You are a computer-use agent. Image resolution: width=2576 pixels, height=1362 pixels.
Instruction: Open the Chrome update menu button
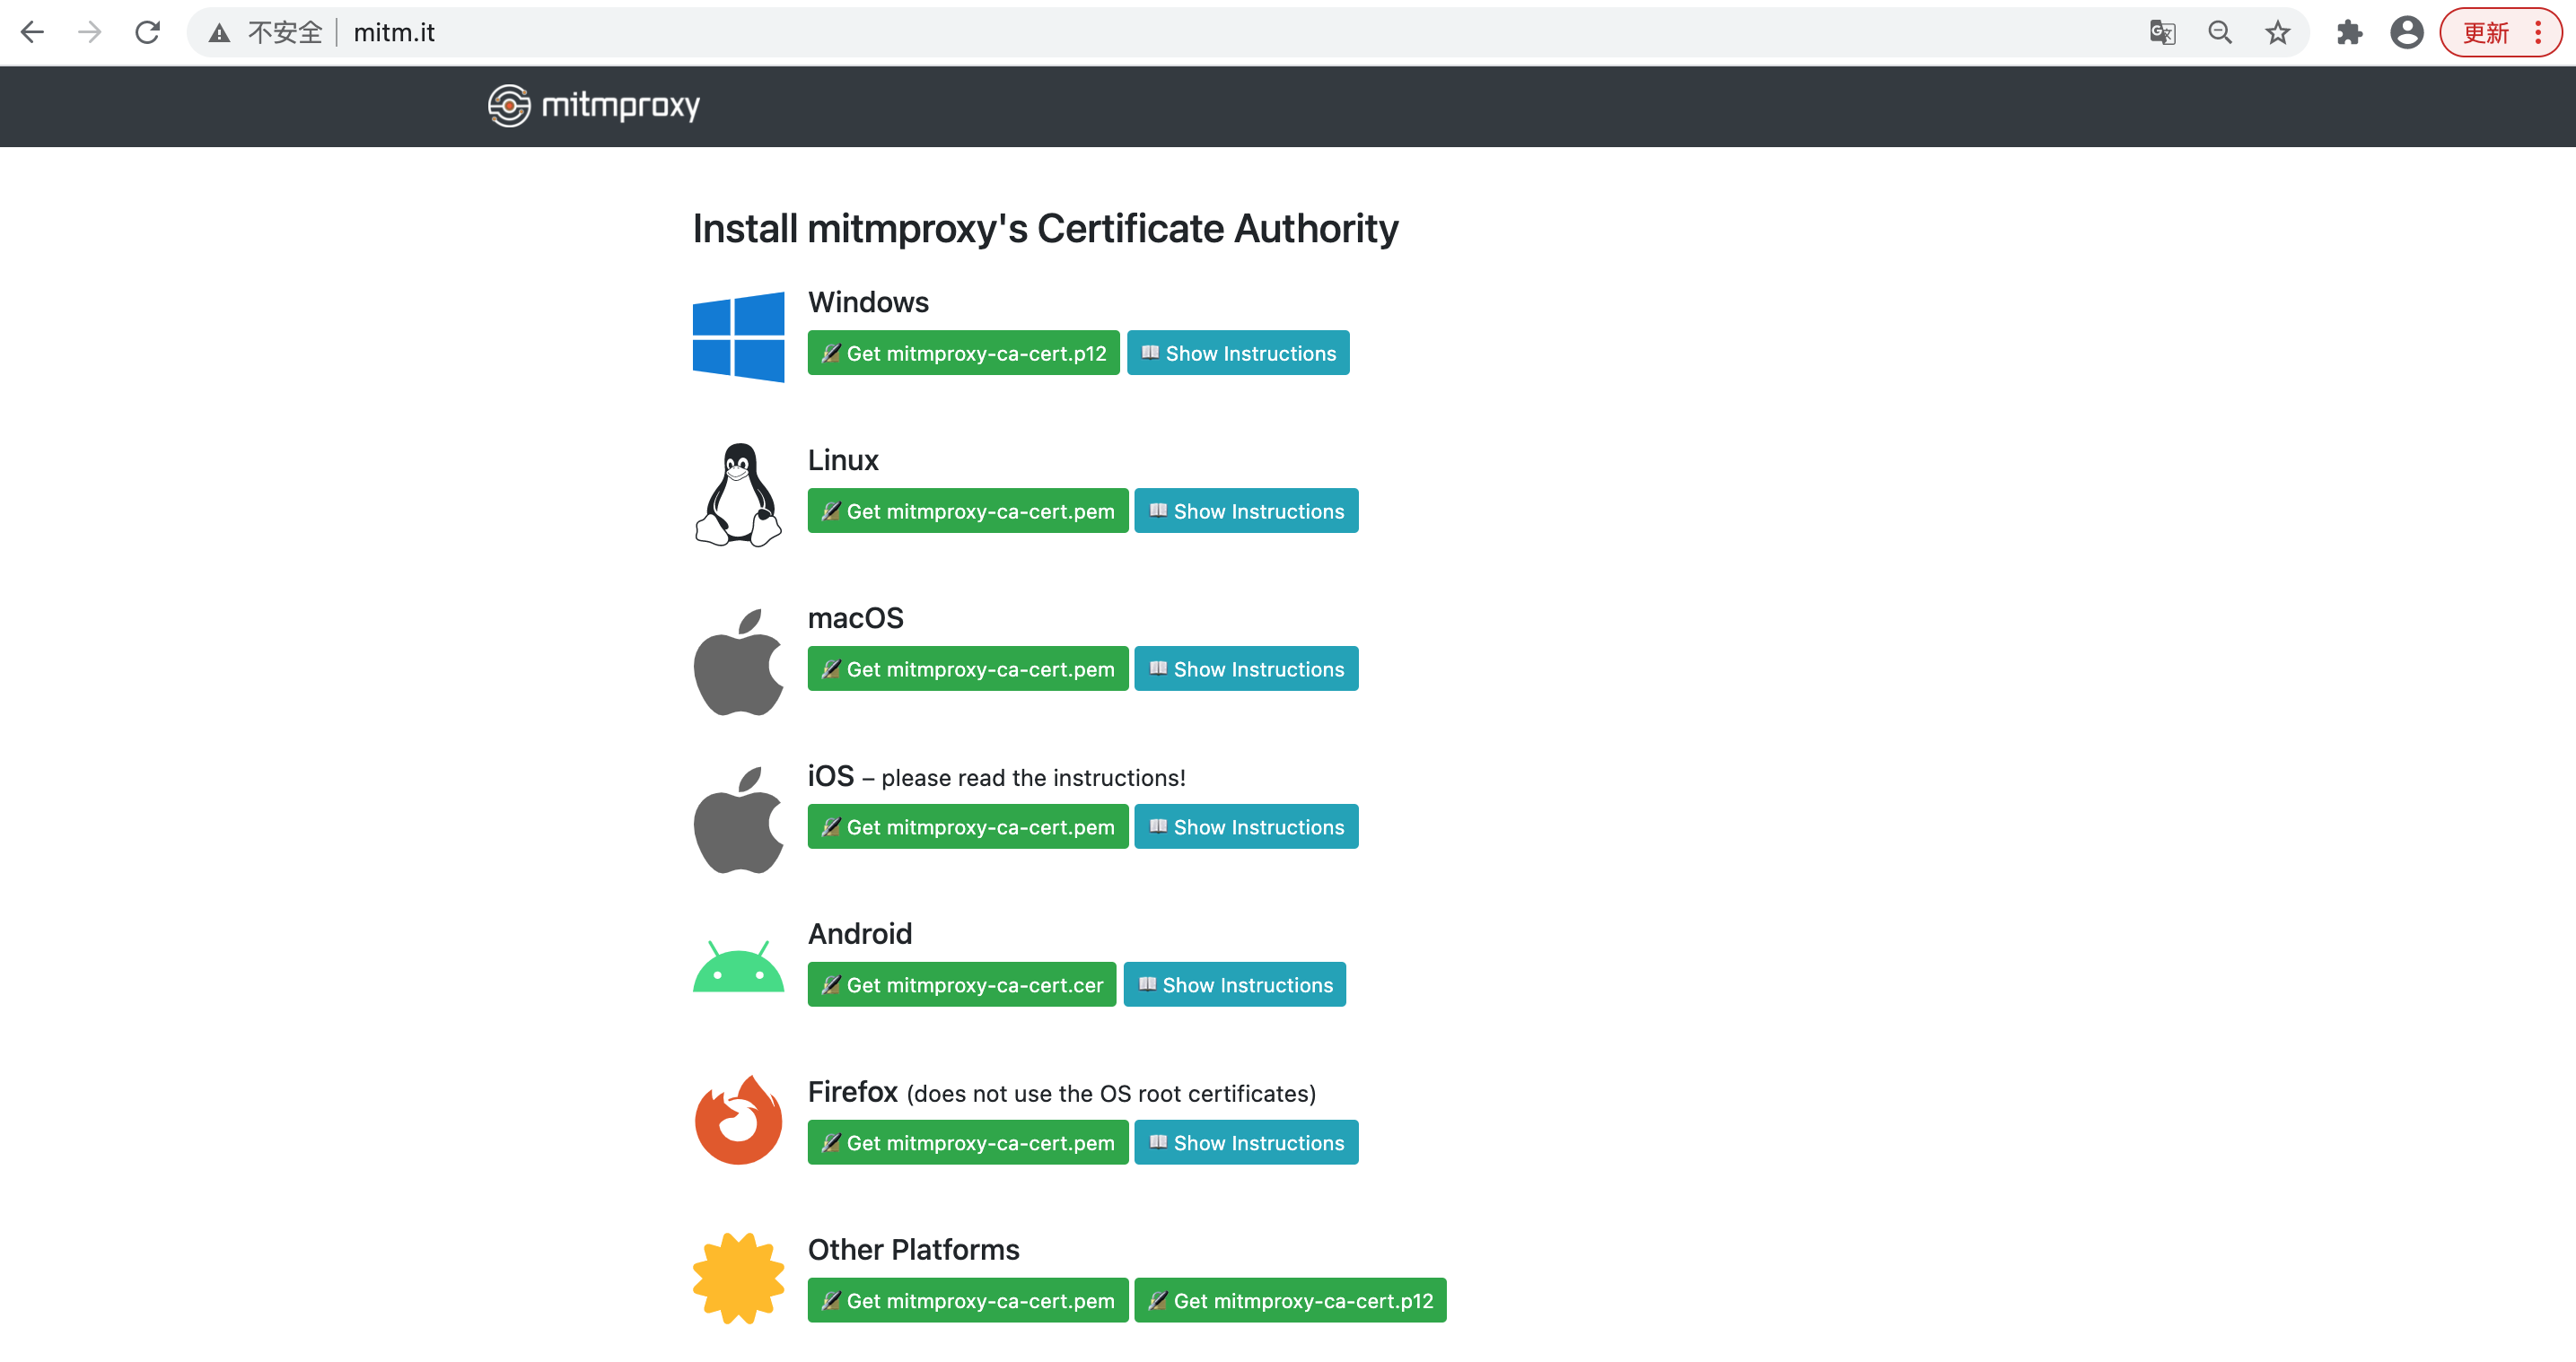pos(2499,33)
